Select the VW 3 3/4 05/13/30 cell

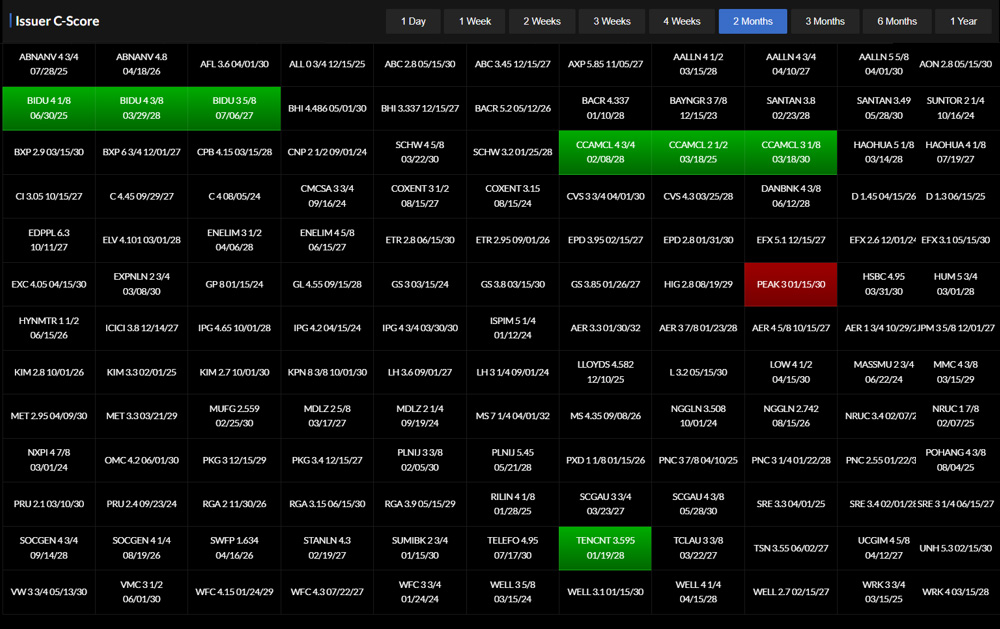pyautogui.click(x=48, y=592)
